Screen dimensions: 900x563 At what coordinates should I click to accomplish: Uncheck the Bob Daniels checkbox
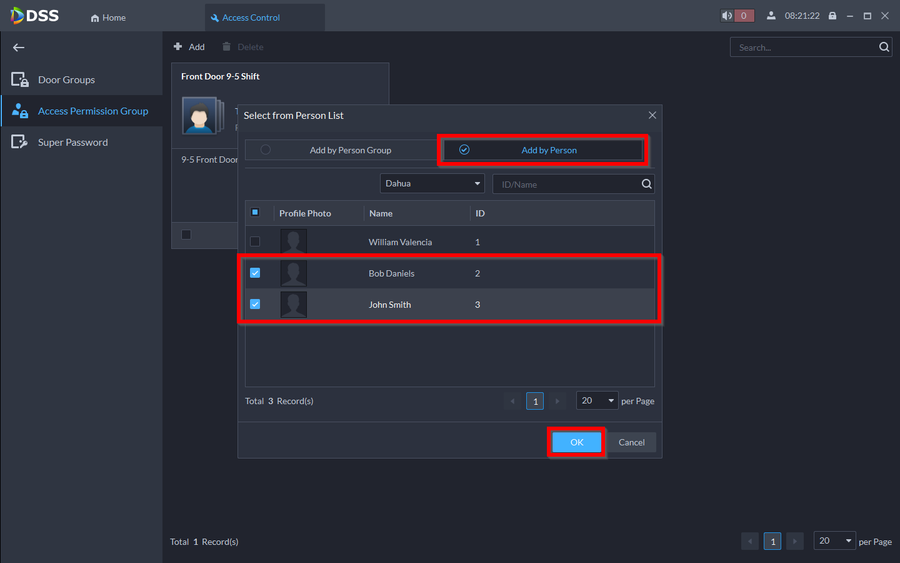click(255, 273)
